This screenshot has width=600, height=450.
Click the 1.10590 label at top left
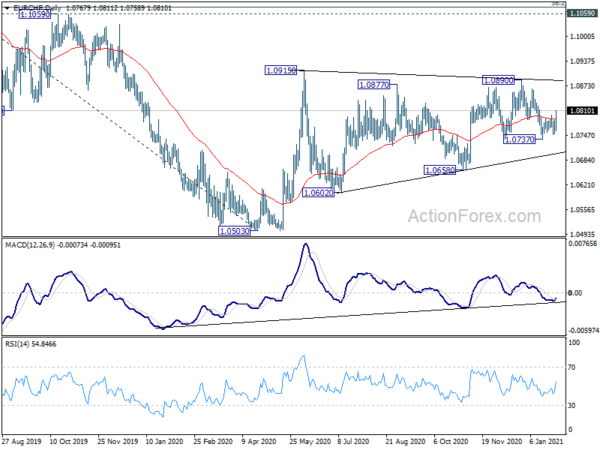click(36, 17)
